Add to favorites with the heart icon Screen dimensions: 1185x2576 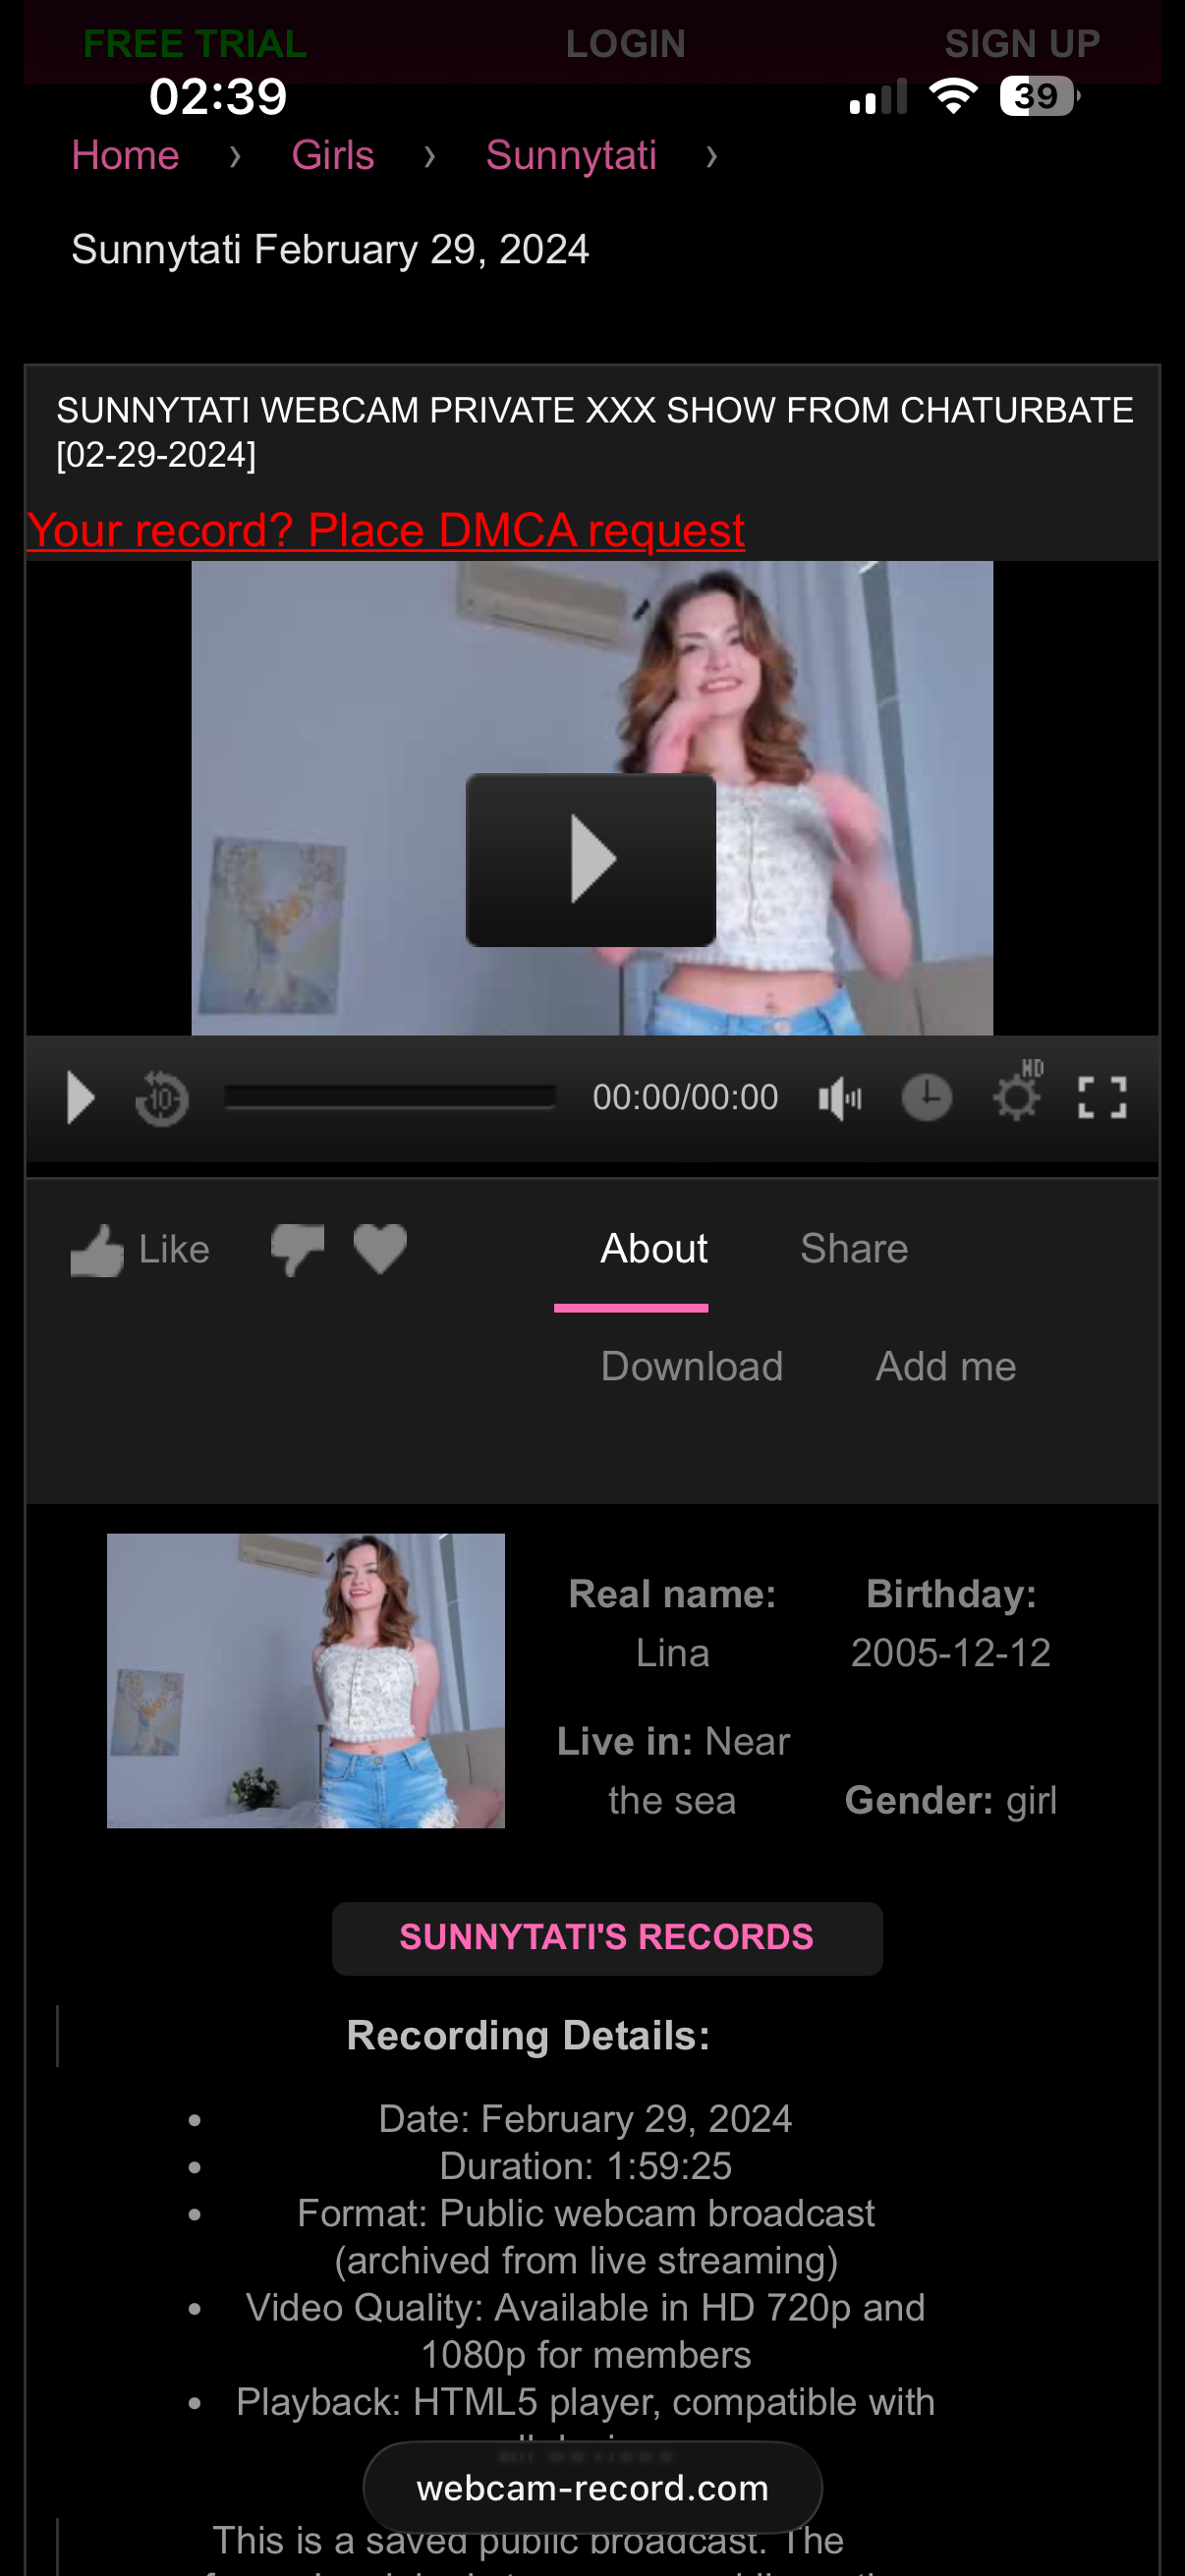(380, 1249)
